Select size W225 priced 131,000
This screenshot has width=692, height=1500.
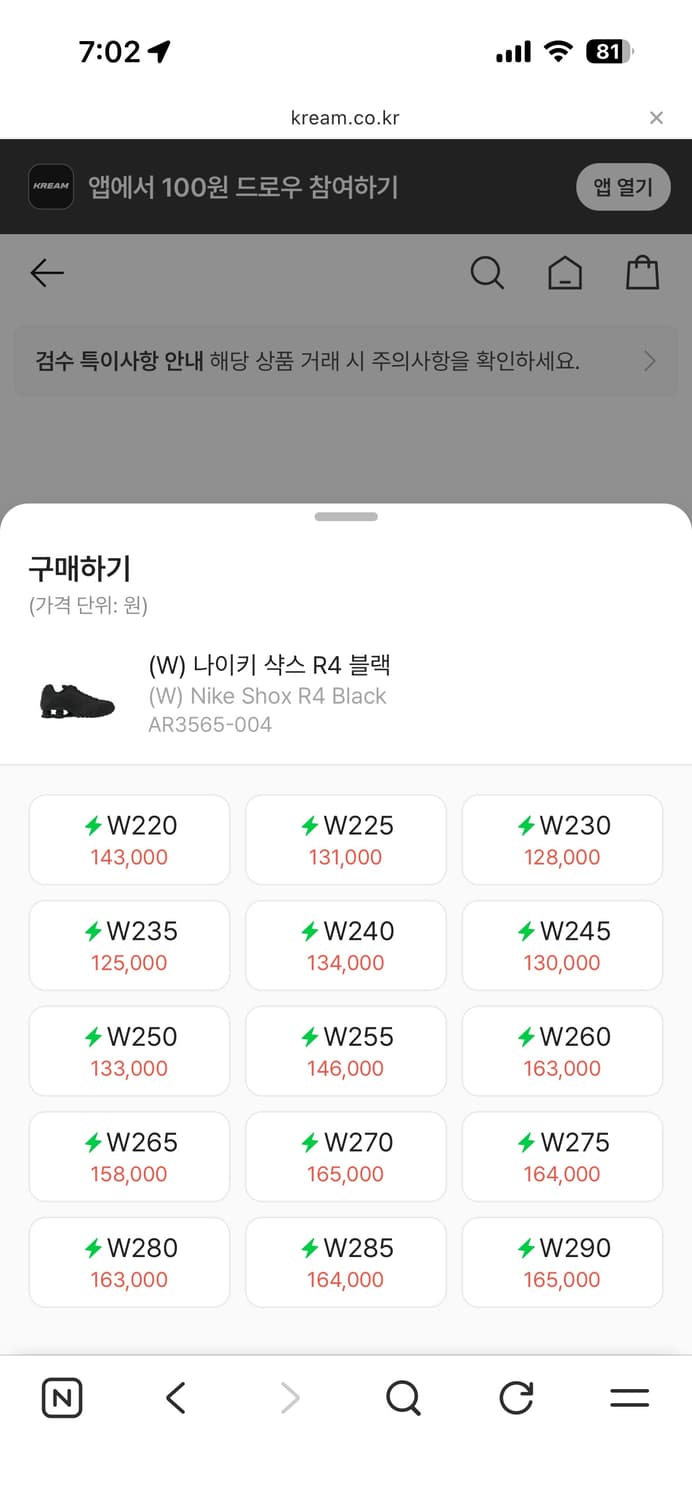pyautogui.click(x=345, y=839)
